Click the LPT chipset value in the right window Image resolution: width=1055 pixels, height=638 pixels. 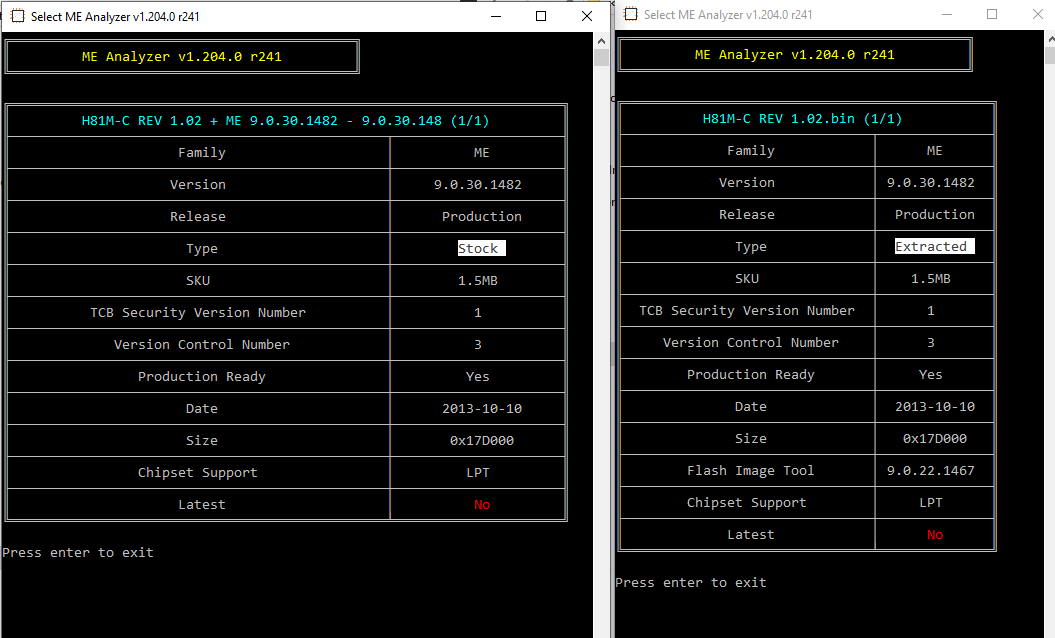pyautogui.click(x=931, y=503)
